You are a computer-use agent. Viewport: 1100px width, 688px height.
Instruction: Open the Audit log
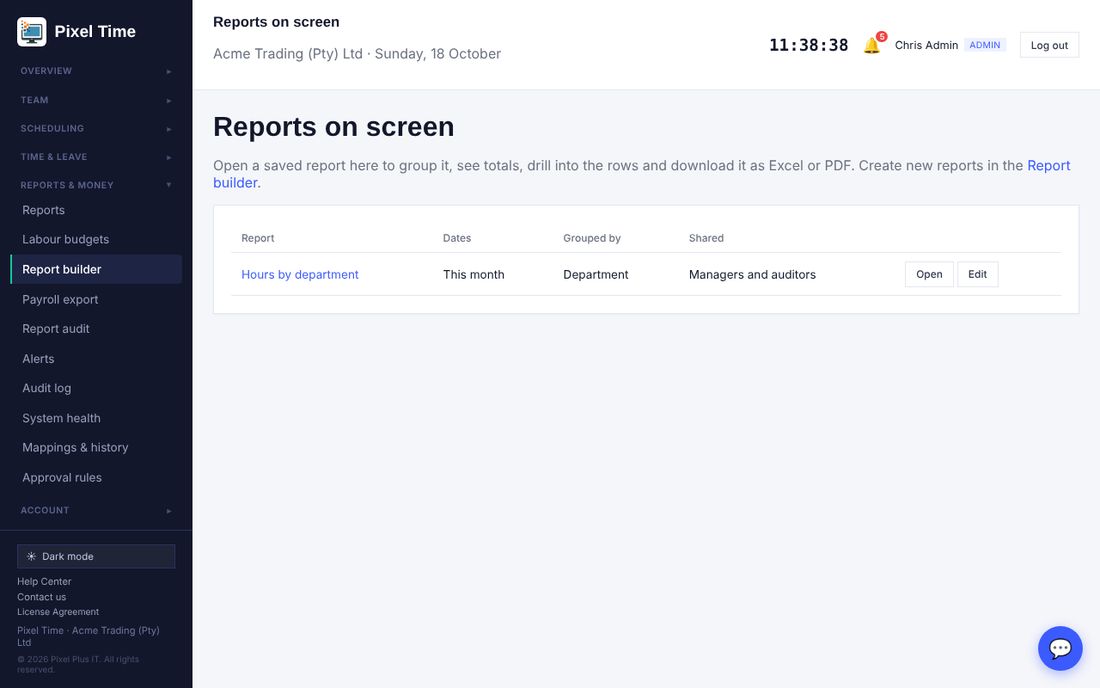pos(96,389)
